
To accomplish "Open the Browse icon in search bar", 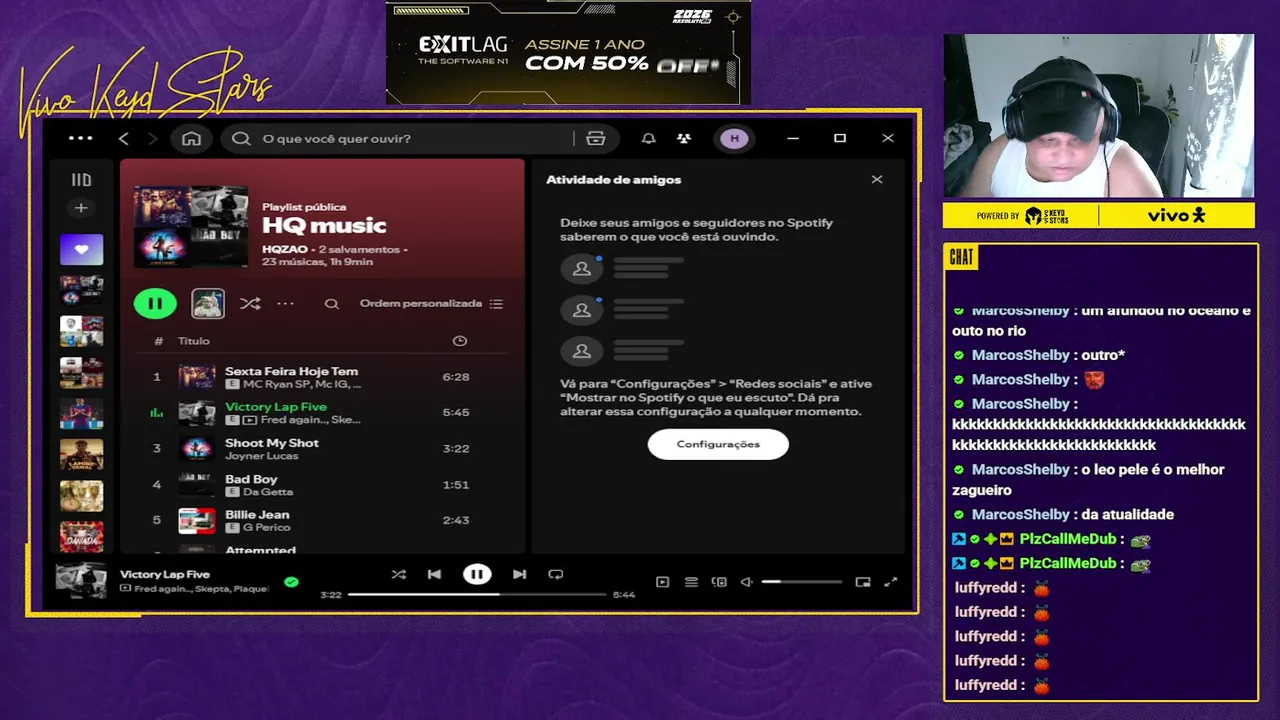I will point(596,138).
